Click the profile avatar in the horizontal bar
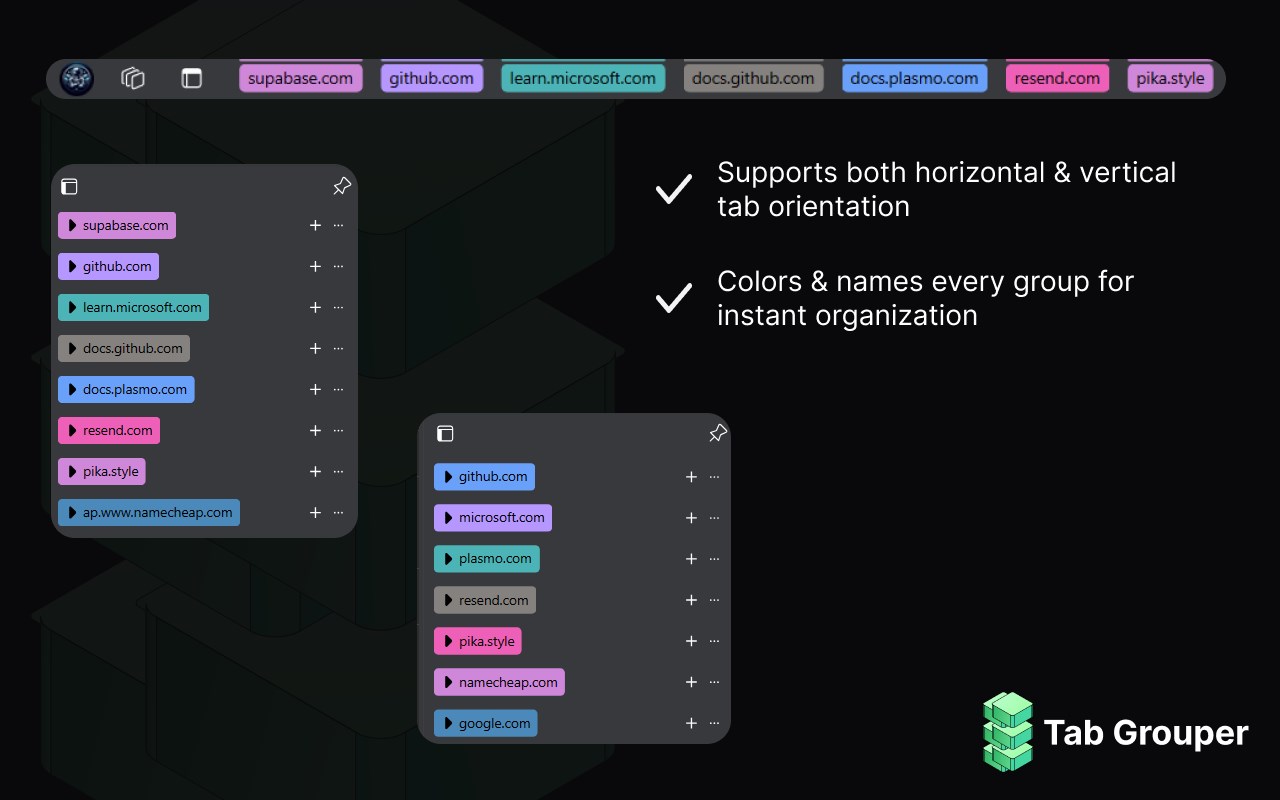 pos(77,79)
